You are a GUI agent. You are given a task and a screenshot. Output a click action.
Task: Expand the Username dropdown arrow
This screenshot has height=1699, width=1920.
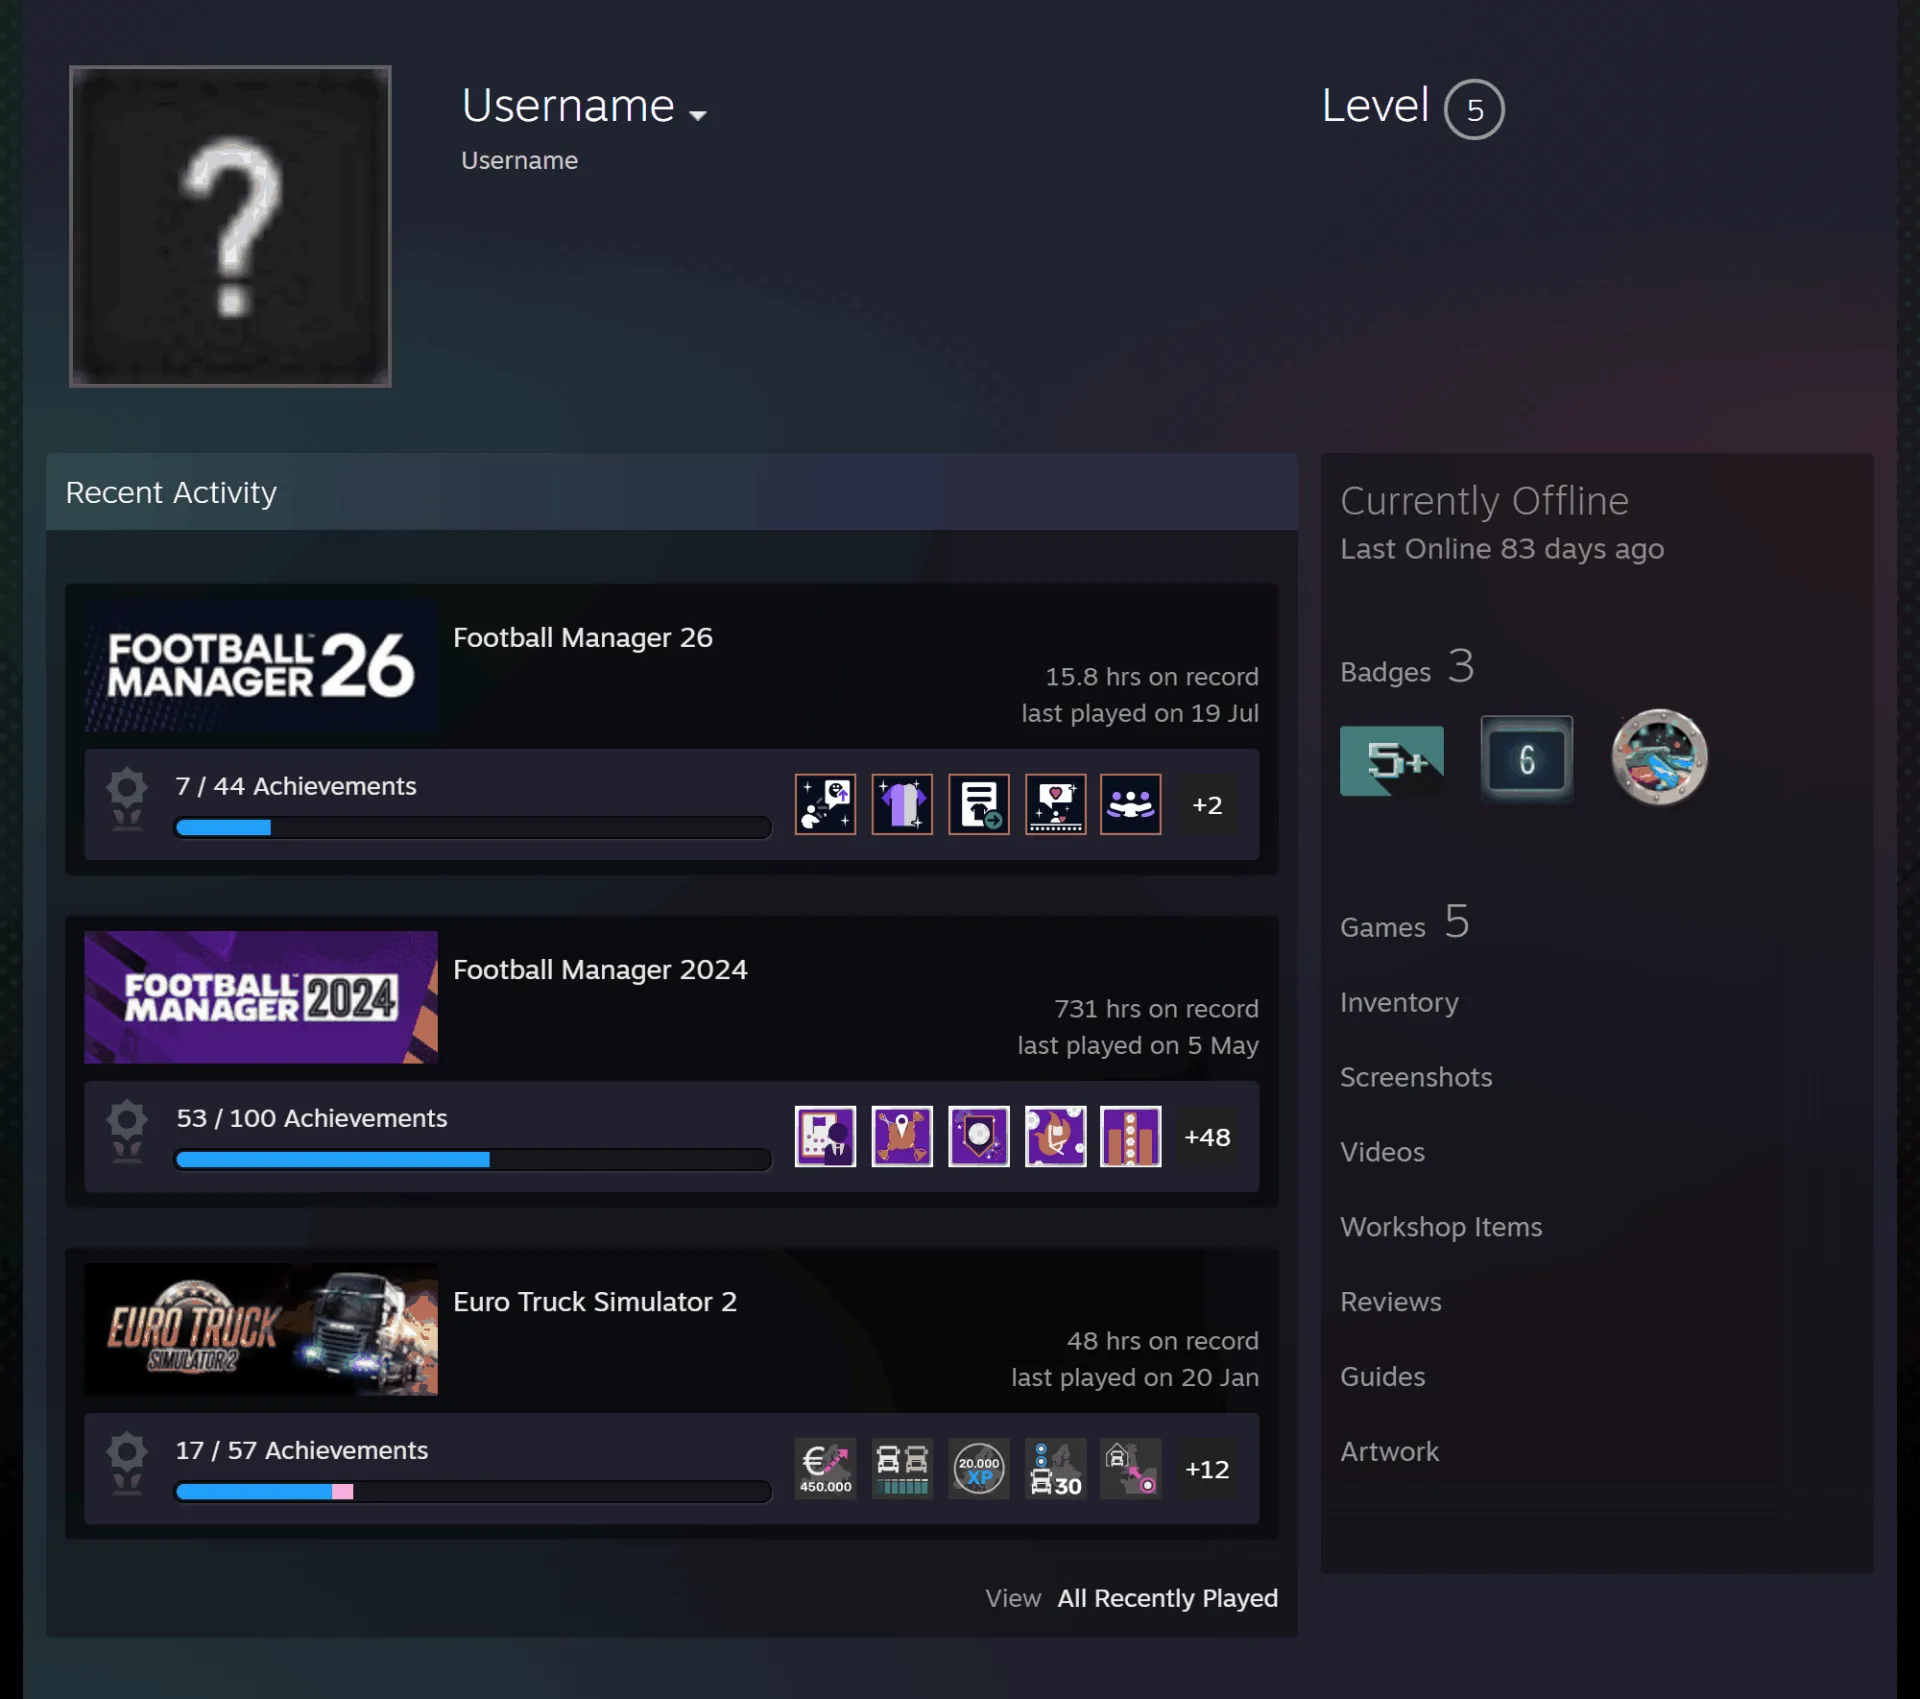pyautogui.click(x=698, y=115)
